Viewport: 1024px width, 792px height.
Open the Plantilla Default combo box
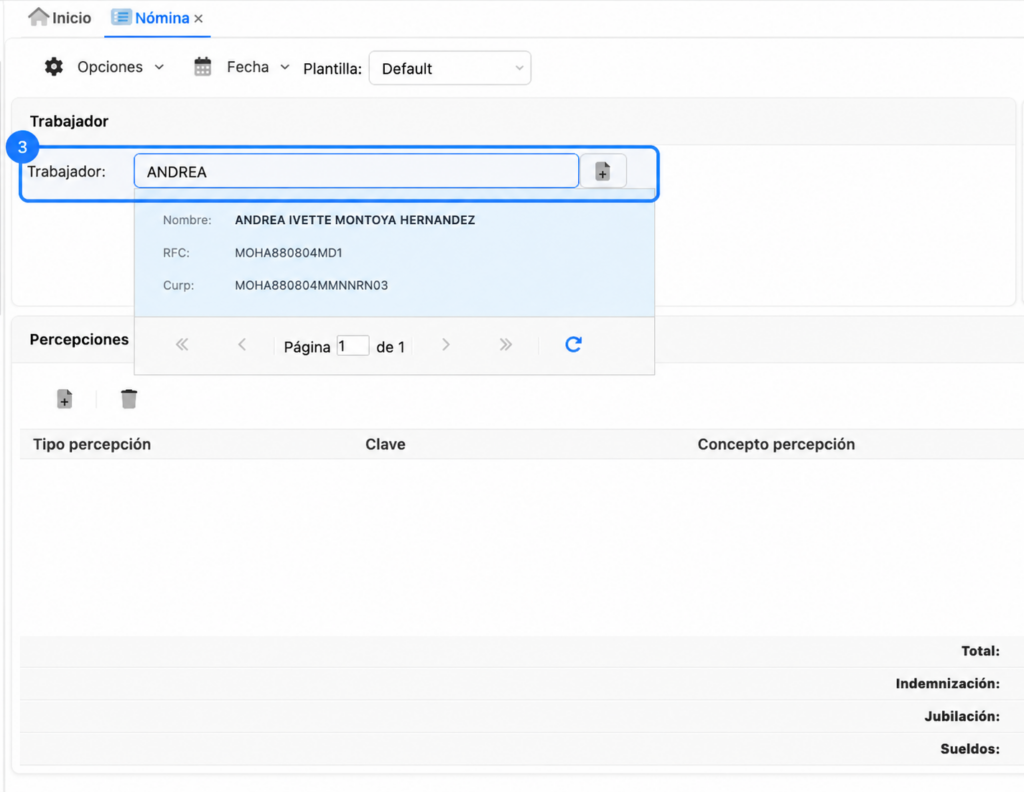click(x=450, y=68)
